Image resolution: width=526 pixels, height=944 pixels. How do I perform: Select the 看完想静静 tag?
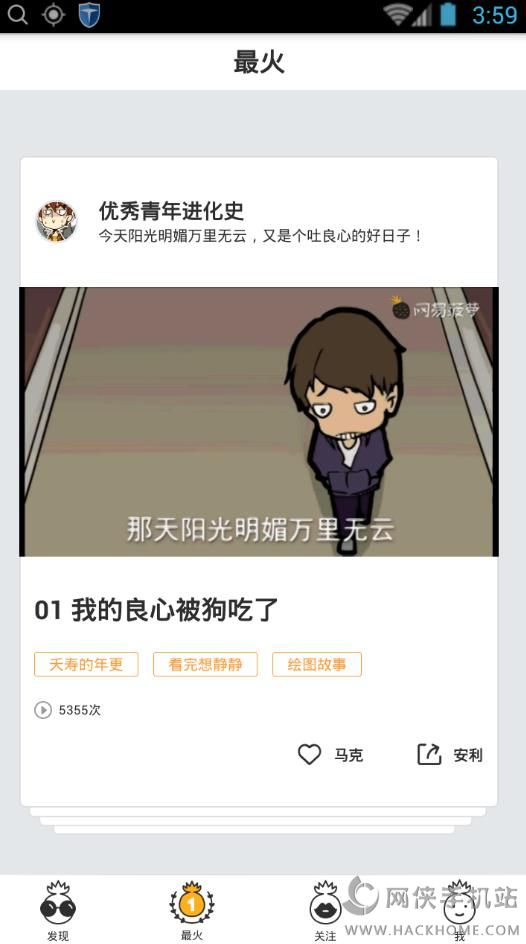tap(205, 664)
